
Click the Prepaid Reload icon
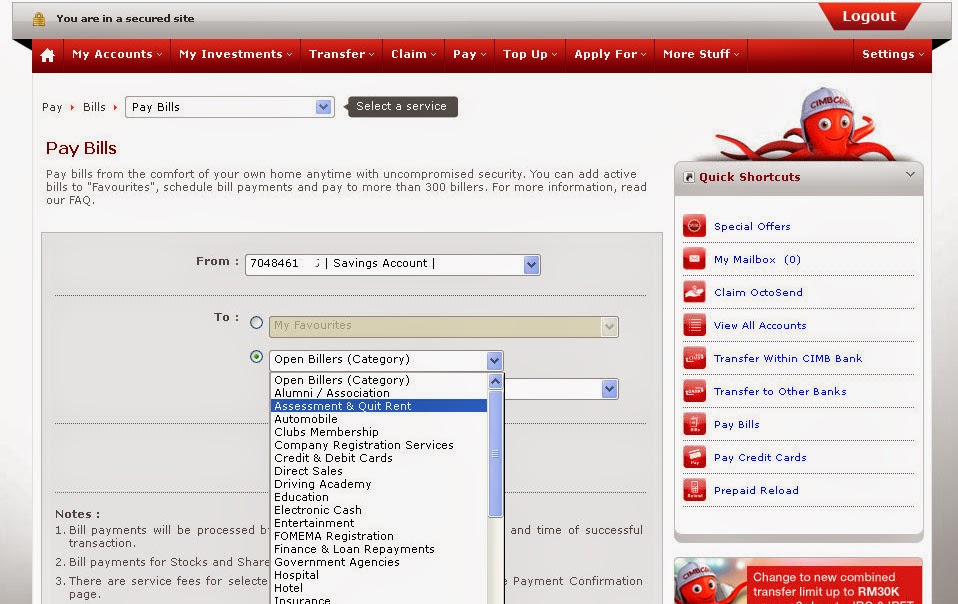[694, 490]
